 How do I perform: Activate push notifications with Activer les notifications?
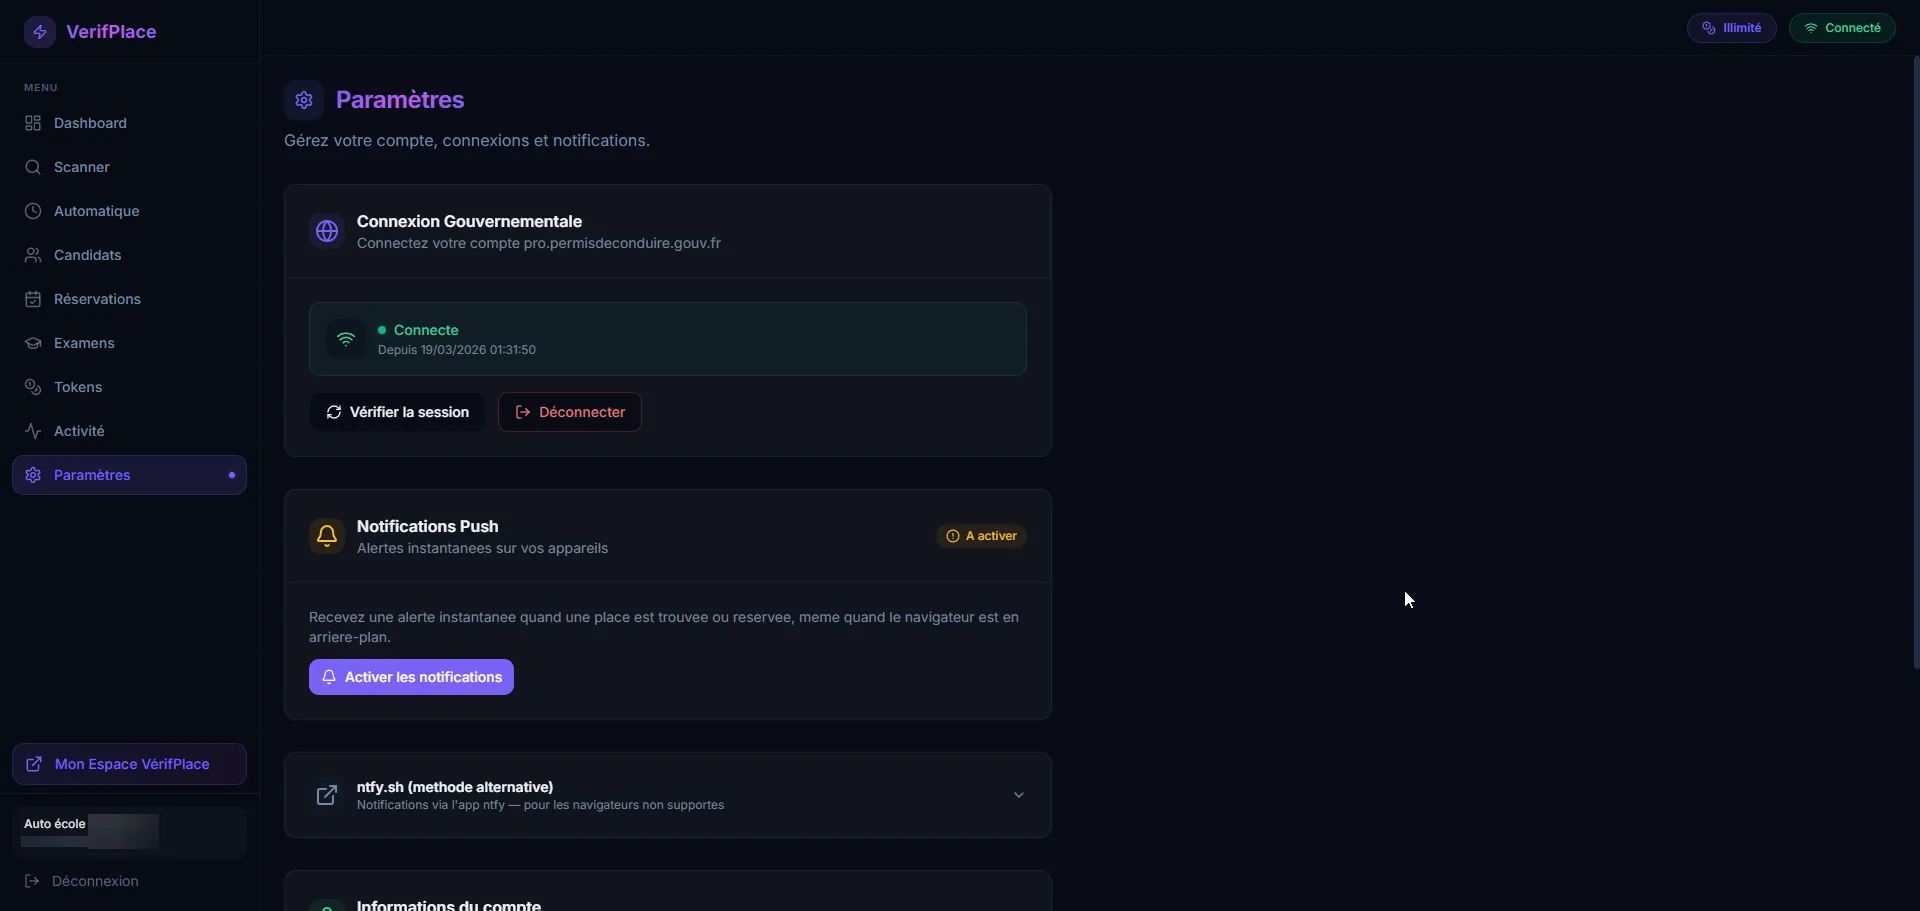click(x=411, y=677)
